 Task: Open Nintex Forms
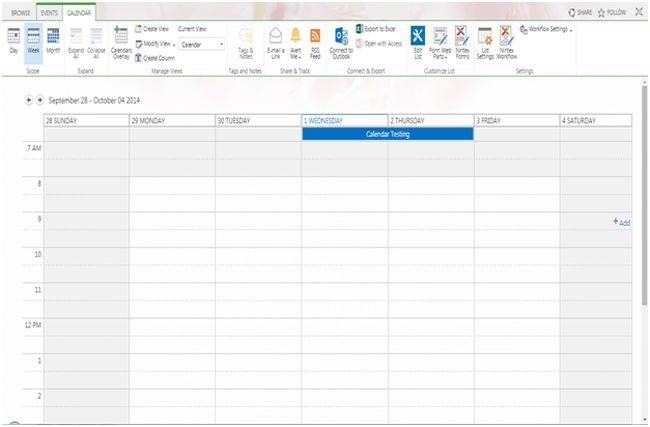coord(462,42)
